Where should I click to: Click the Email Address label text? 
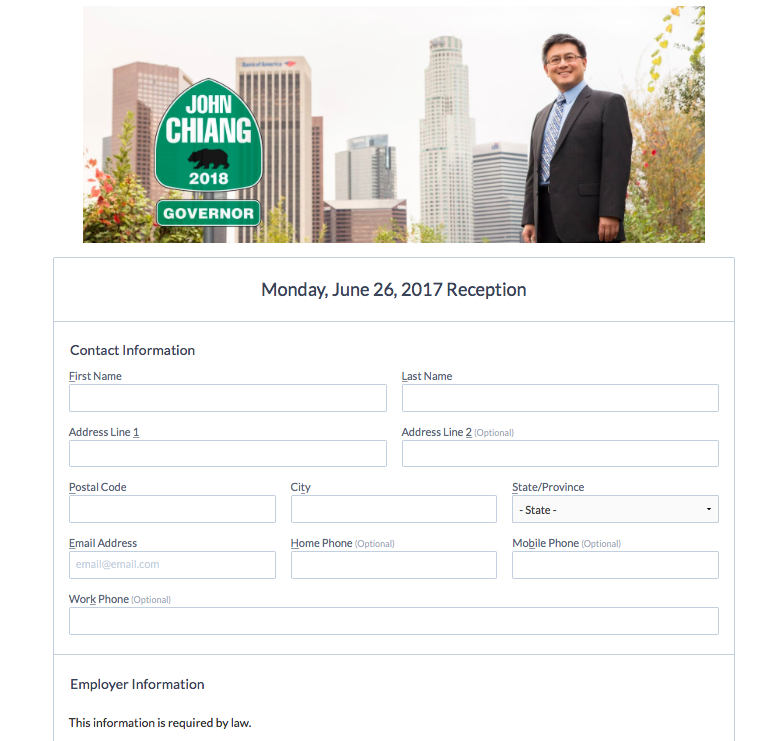click(x=103, y=543)
